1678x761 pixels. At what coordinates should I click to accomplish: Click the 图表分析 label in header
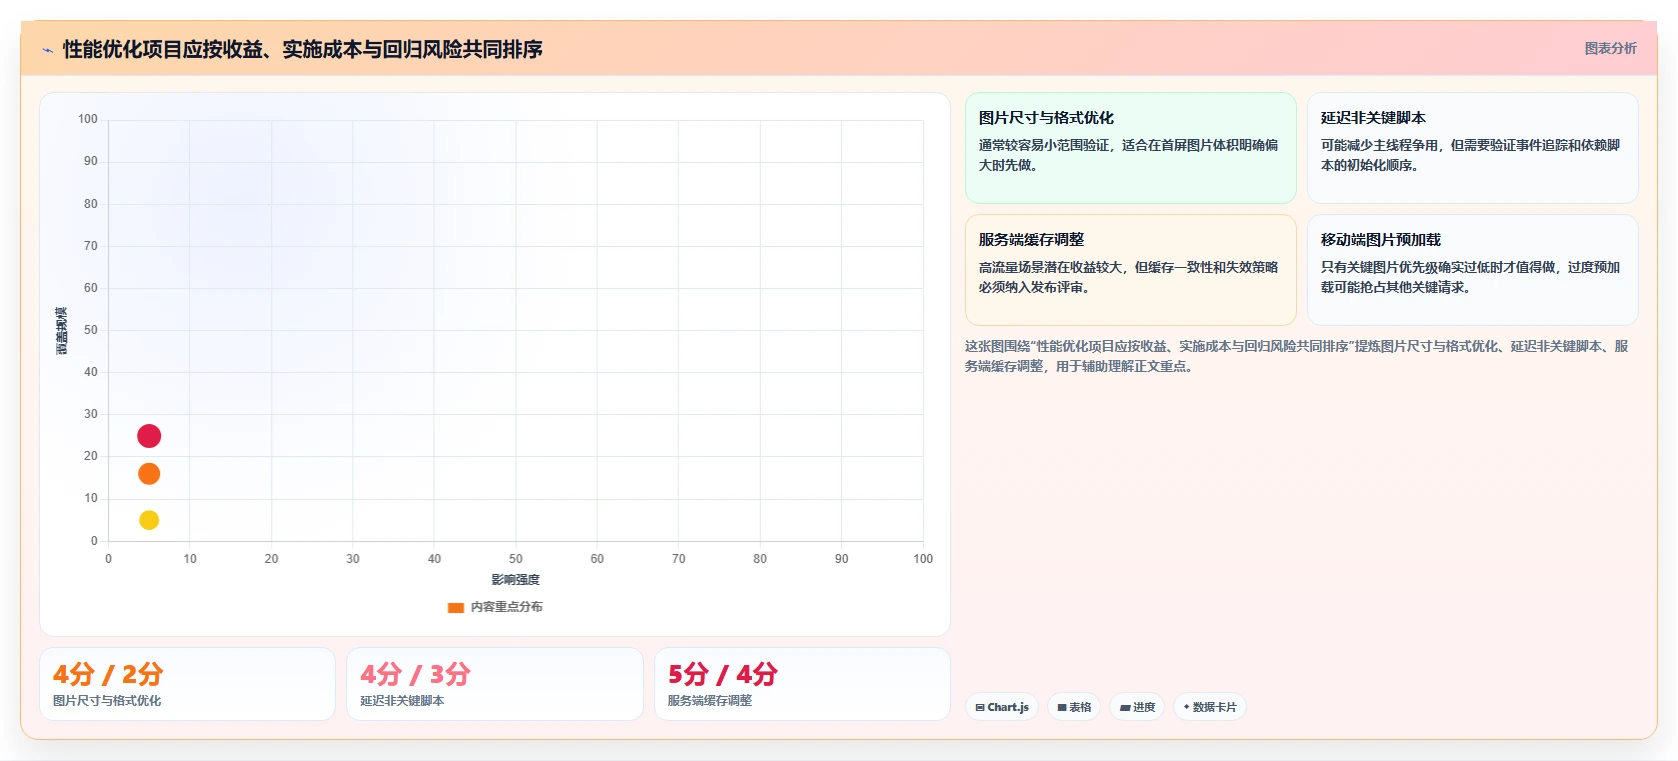(1610, 48)
